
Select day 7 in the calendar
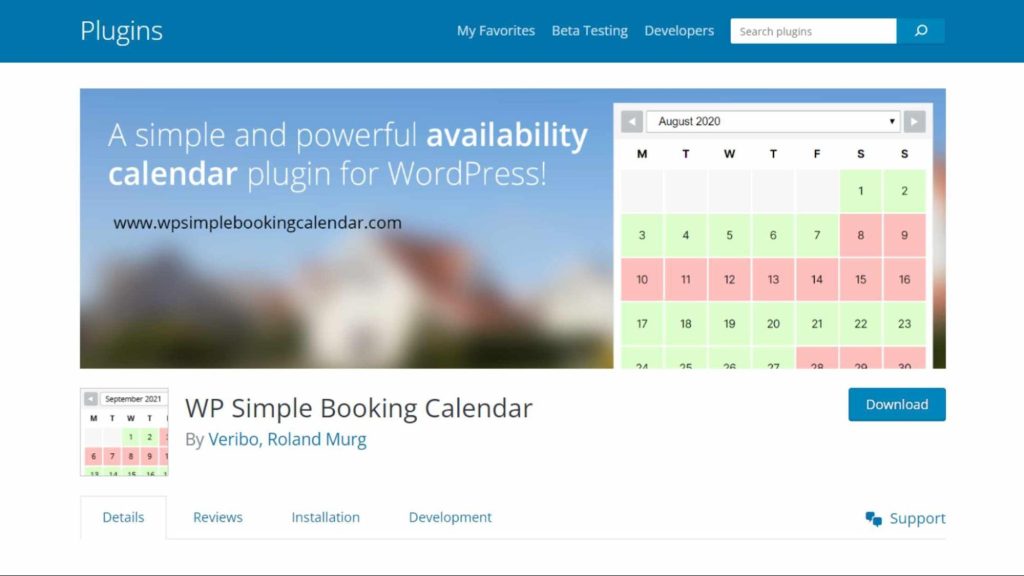coord(817,235)
